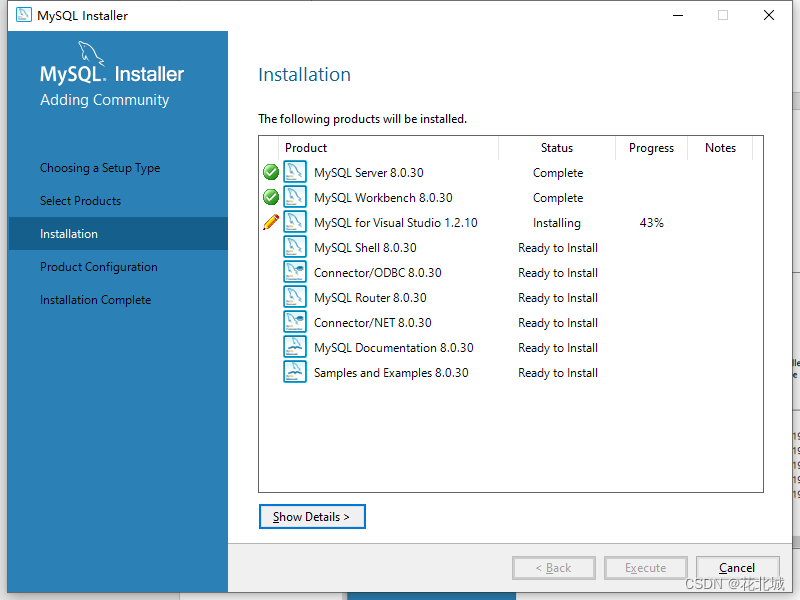Click the MySQL Server 8.0.30 product icon
The height and width of the screenshot is (600, 800).
(295, 172)
